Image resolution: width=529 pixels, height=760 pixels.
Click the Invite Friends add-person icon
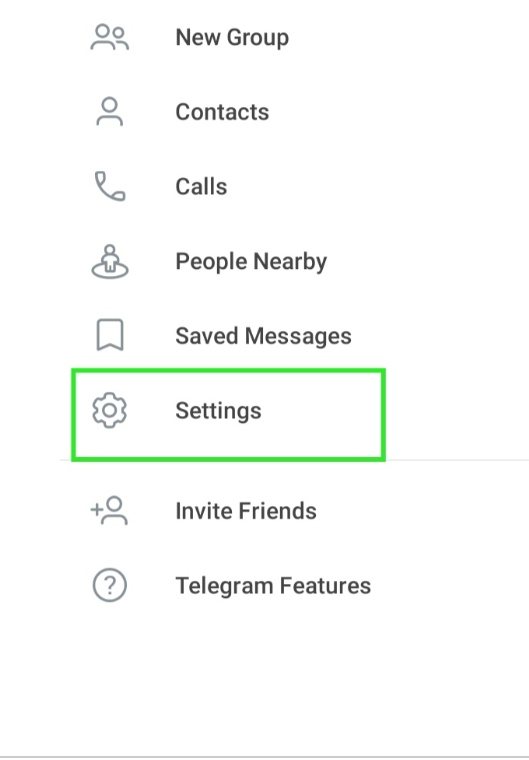click(x=109, y=510)
